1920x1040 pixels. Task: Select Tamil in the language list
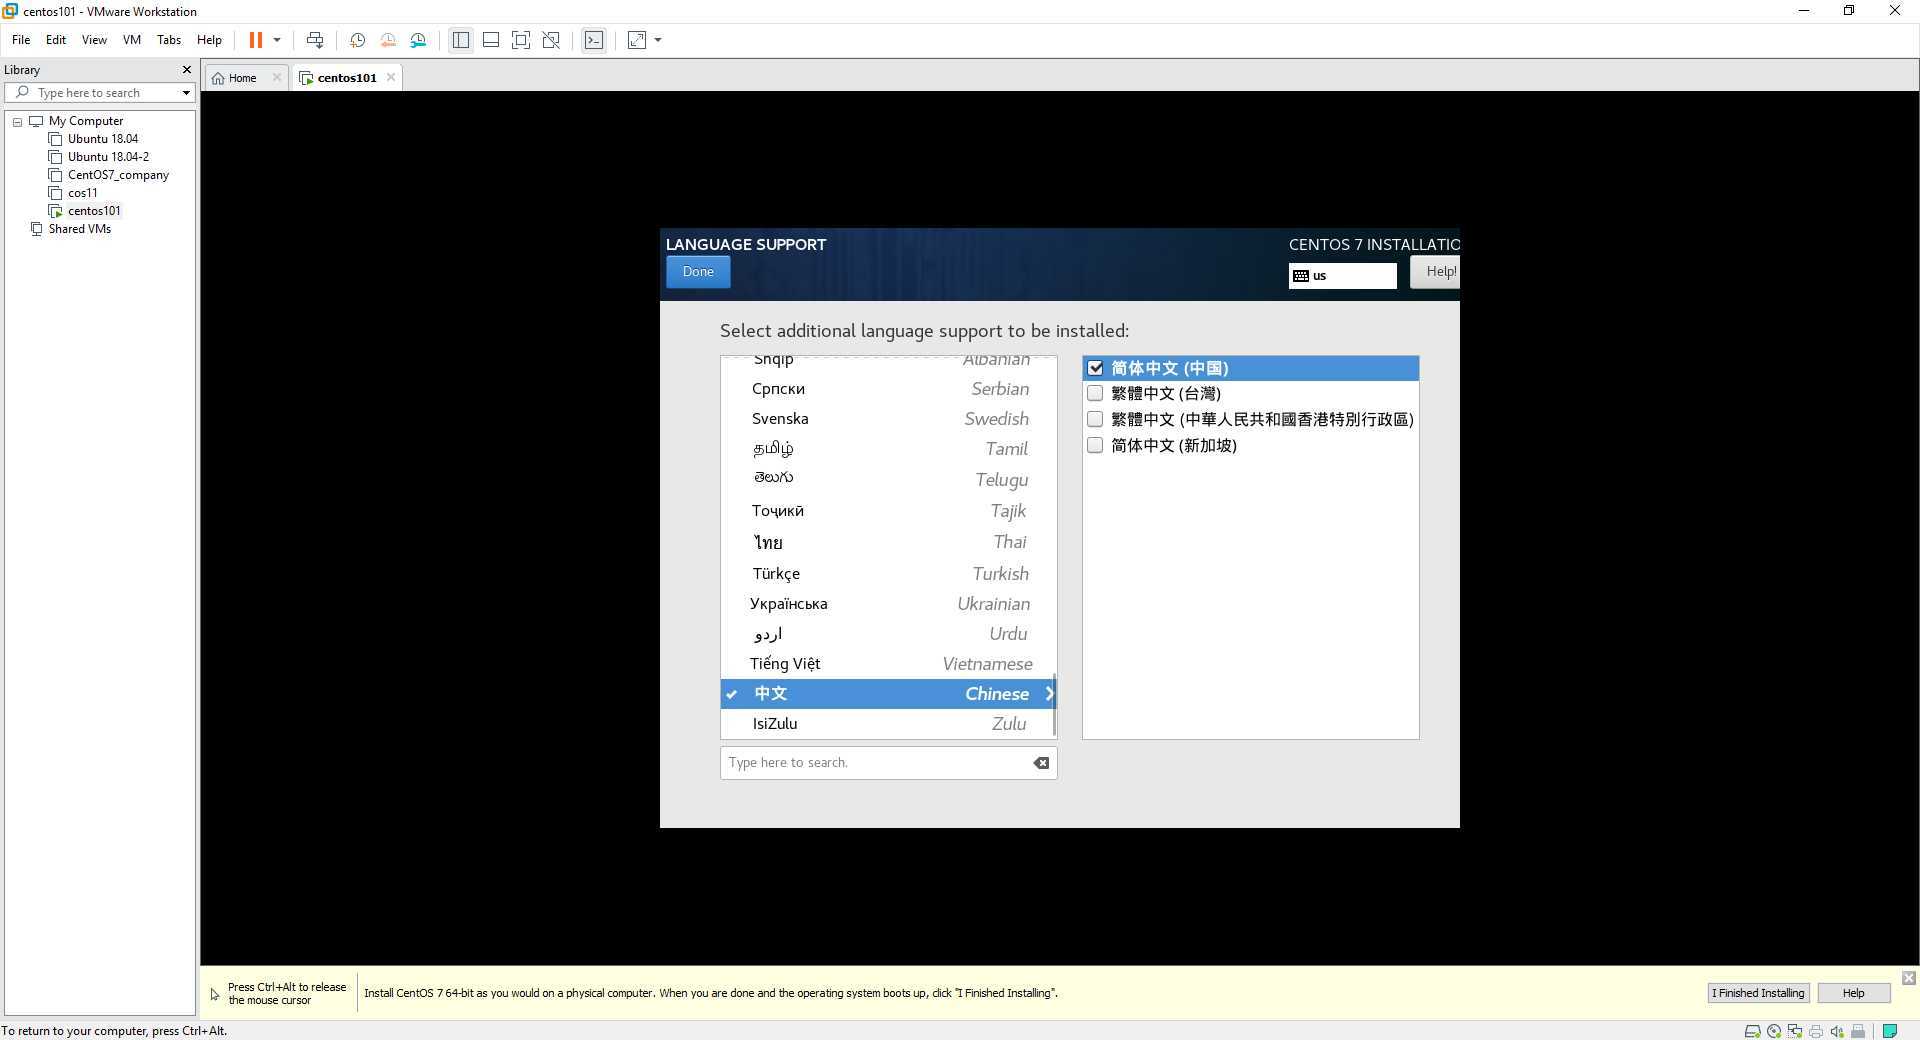pyautogui.click(x=888, y=449)
